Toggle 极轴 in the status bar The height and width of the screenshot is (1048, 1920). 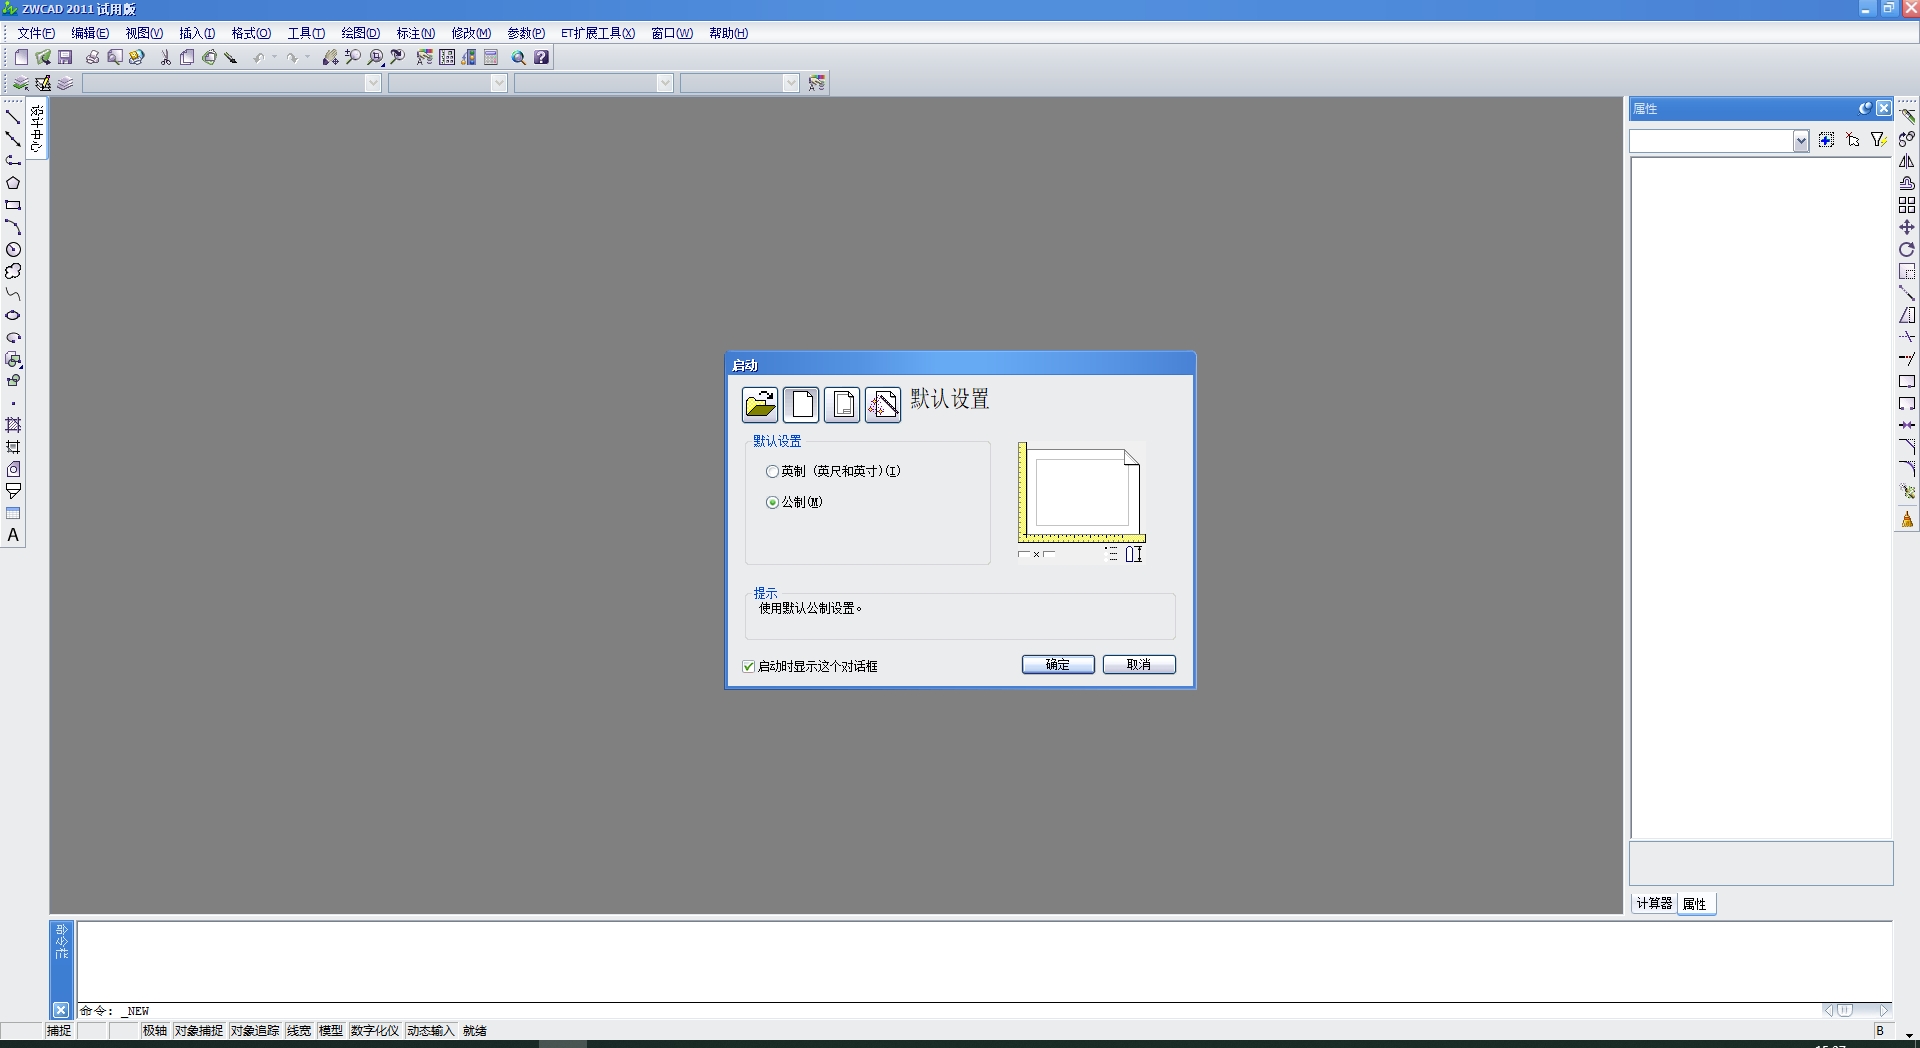click(154, 1030)
